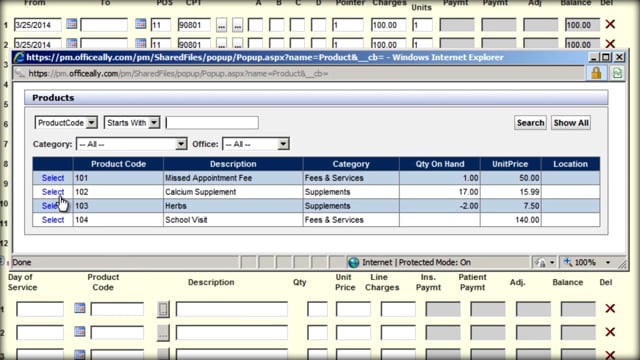This screenshot has width=640, height=360.
Task: Click the page icon left of the address URL
Action: [x=20, y=73]
